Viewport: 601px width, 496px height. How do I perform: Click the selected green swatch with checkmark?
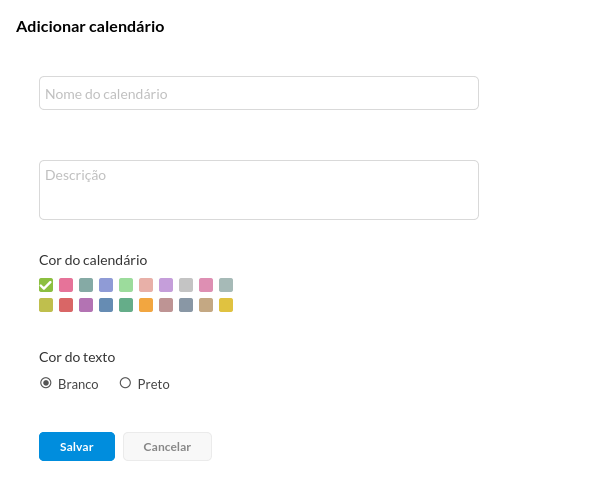[46, 285]
